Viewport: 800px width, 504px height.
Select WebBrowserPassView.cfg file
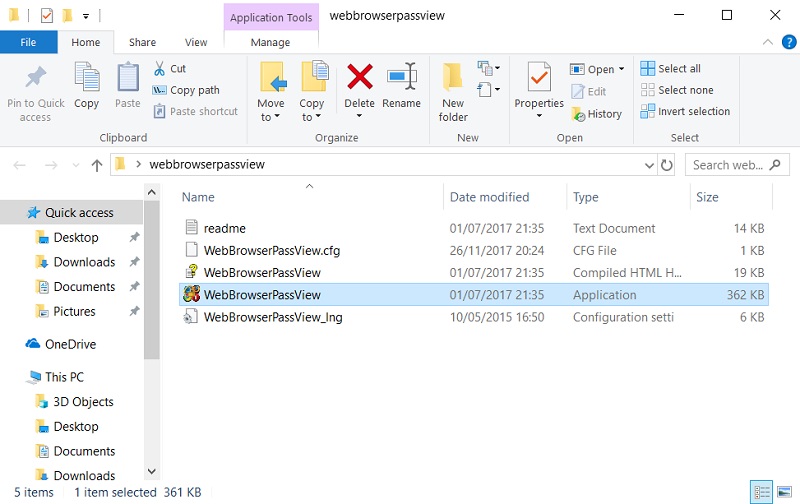(474, 250)
